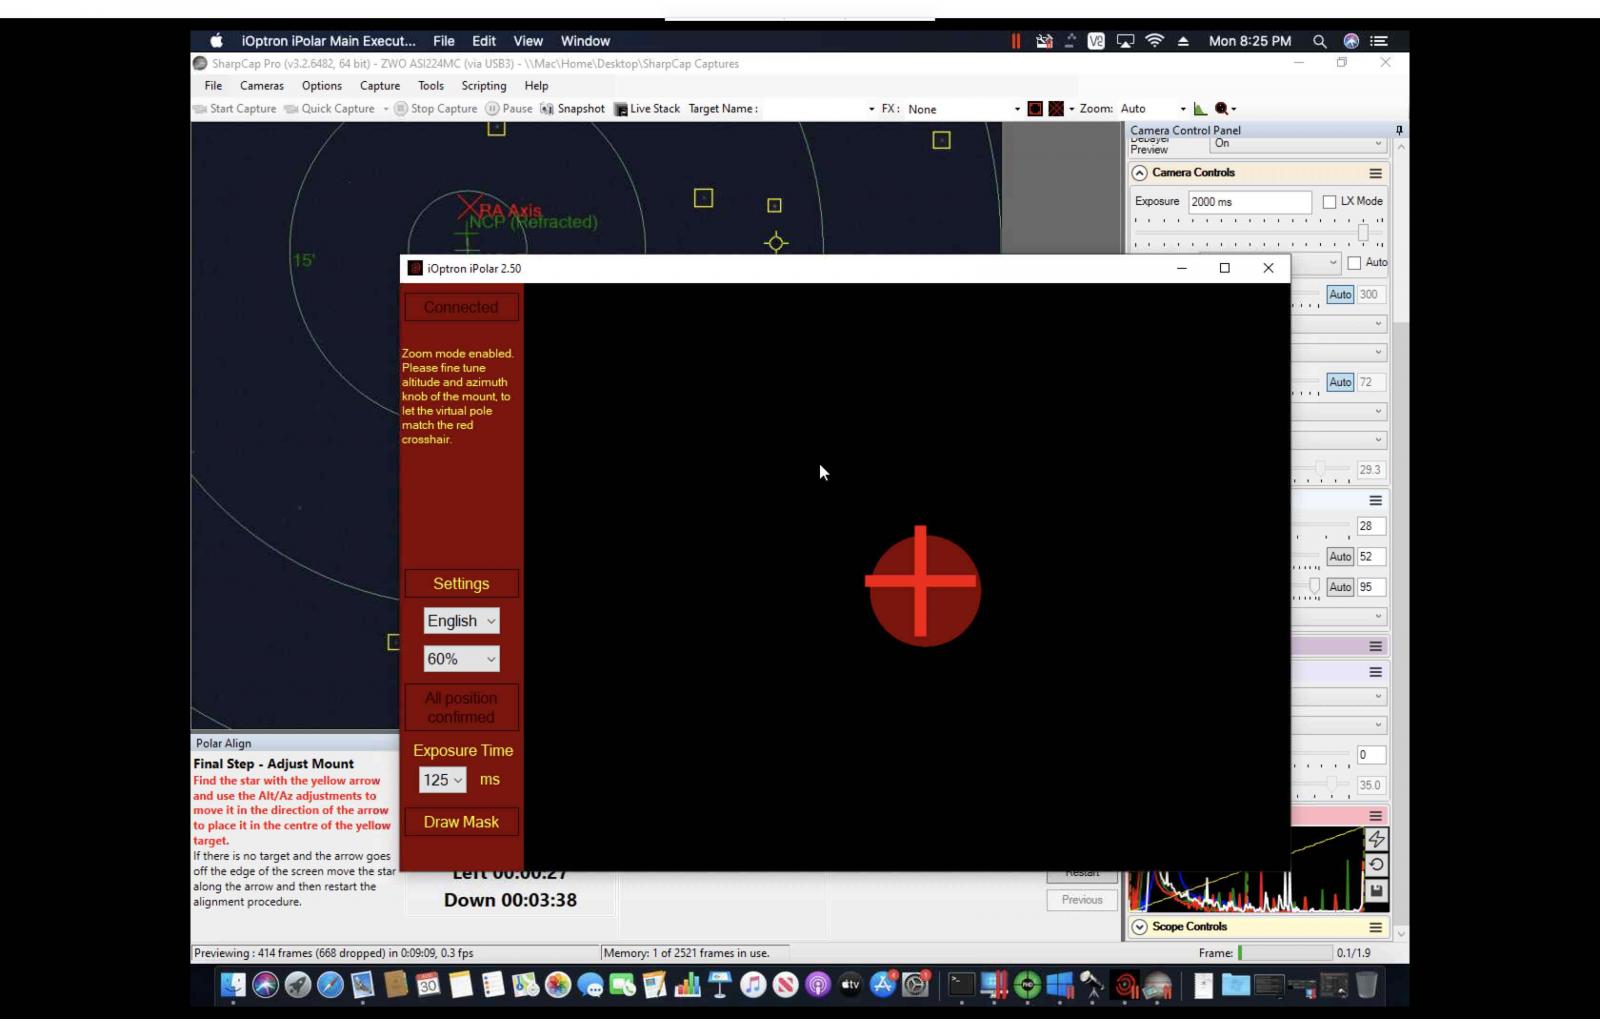Click the Wi-Fi icon in menu bar

(x=1155, y=41)
